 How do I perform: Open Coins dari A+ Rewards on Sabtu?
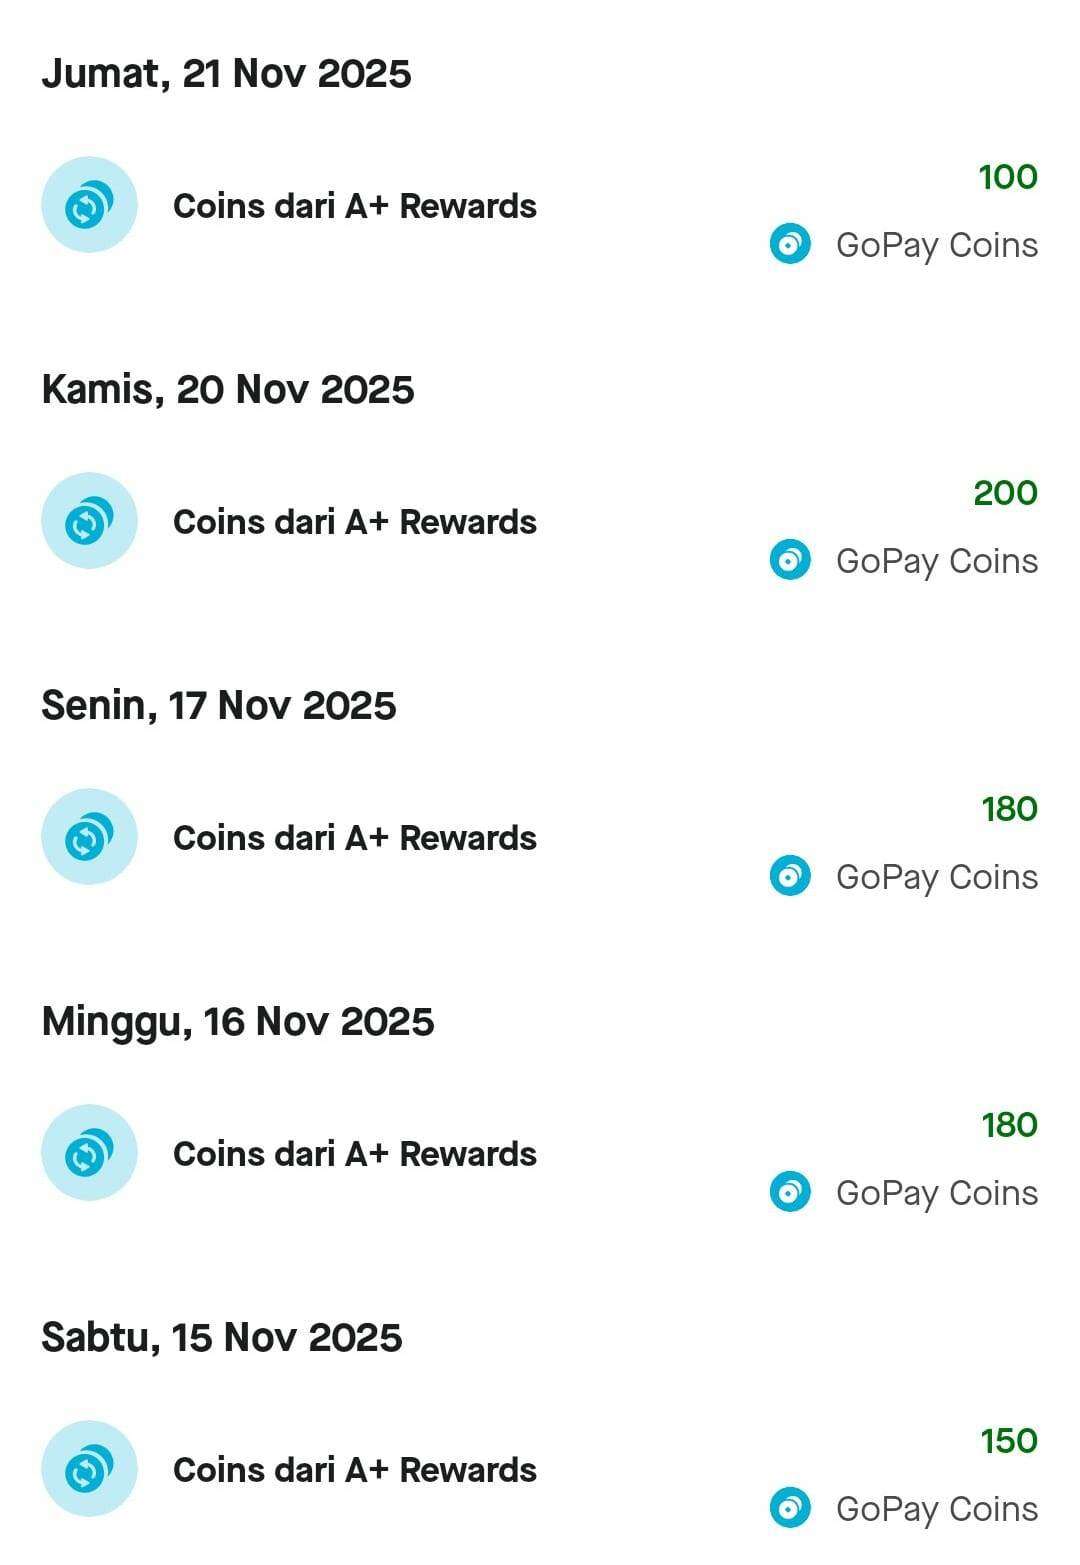(355, 1470)
